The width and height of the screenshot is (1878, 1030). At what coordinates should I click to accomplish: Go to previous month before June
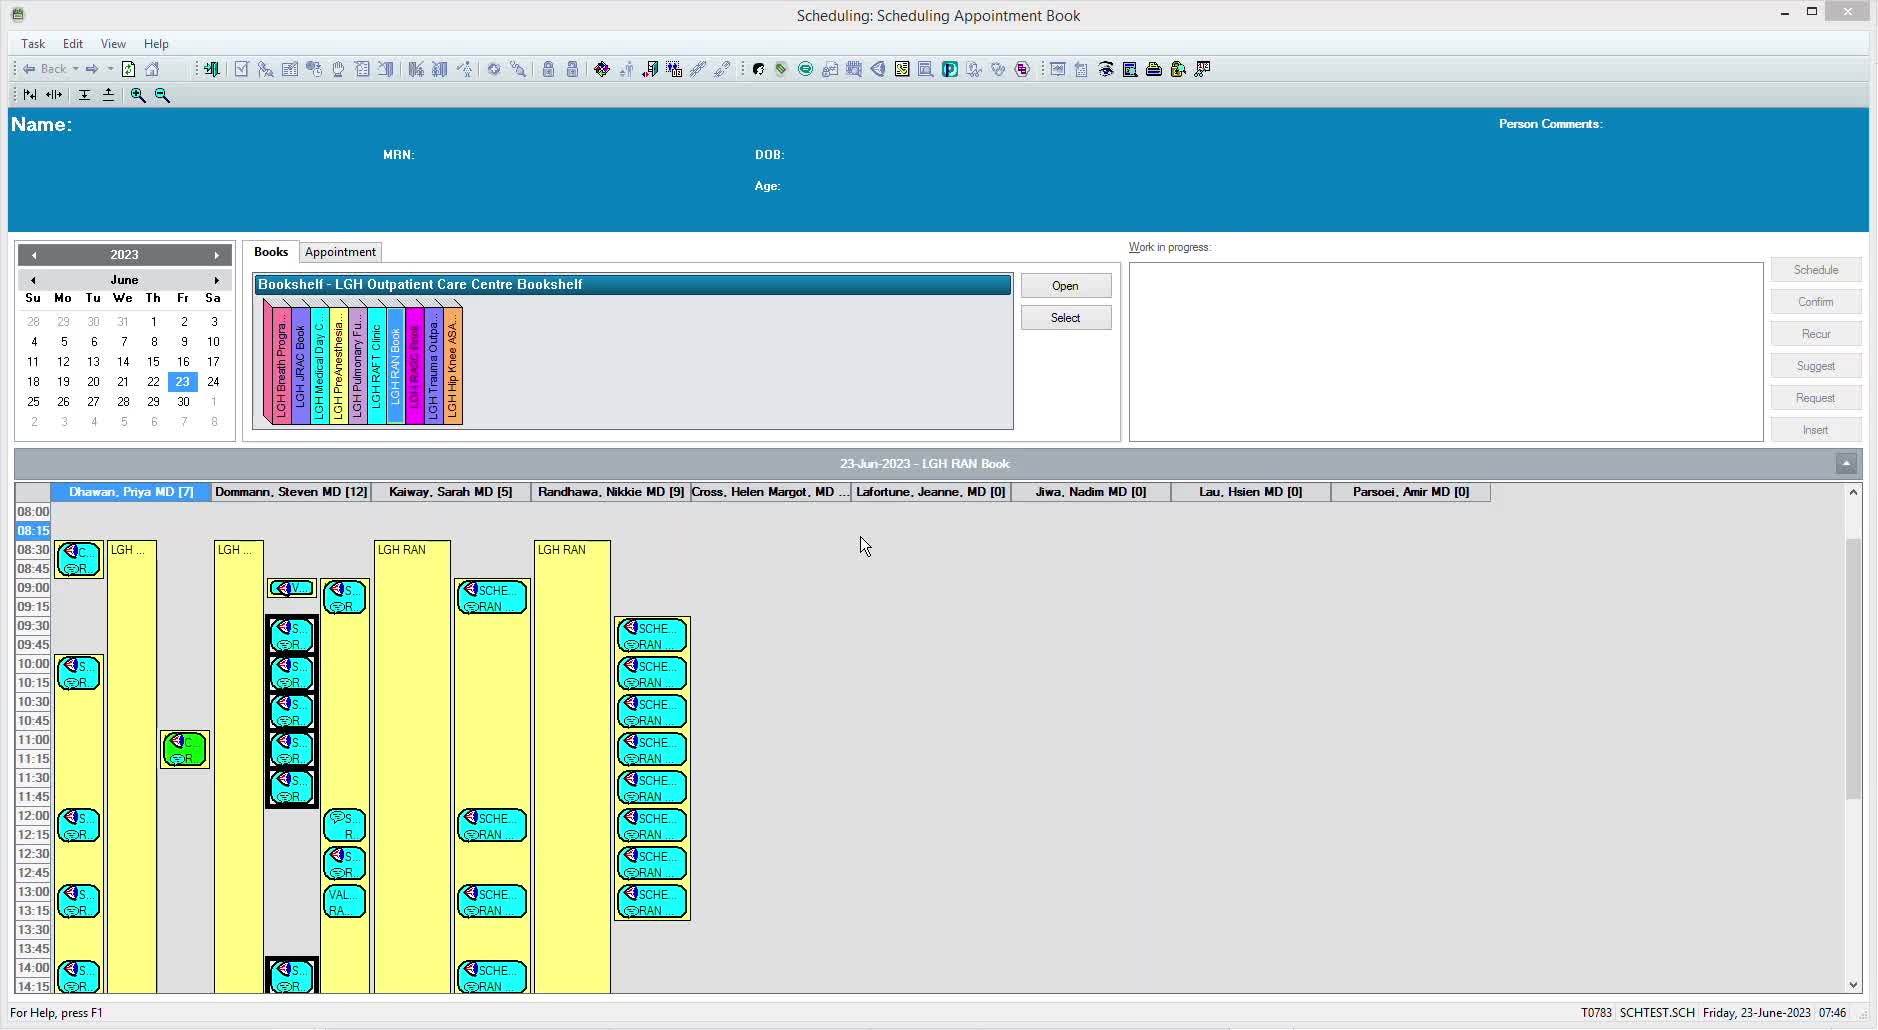tap(33, 280)
